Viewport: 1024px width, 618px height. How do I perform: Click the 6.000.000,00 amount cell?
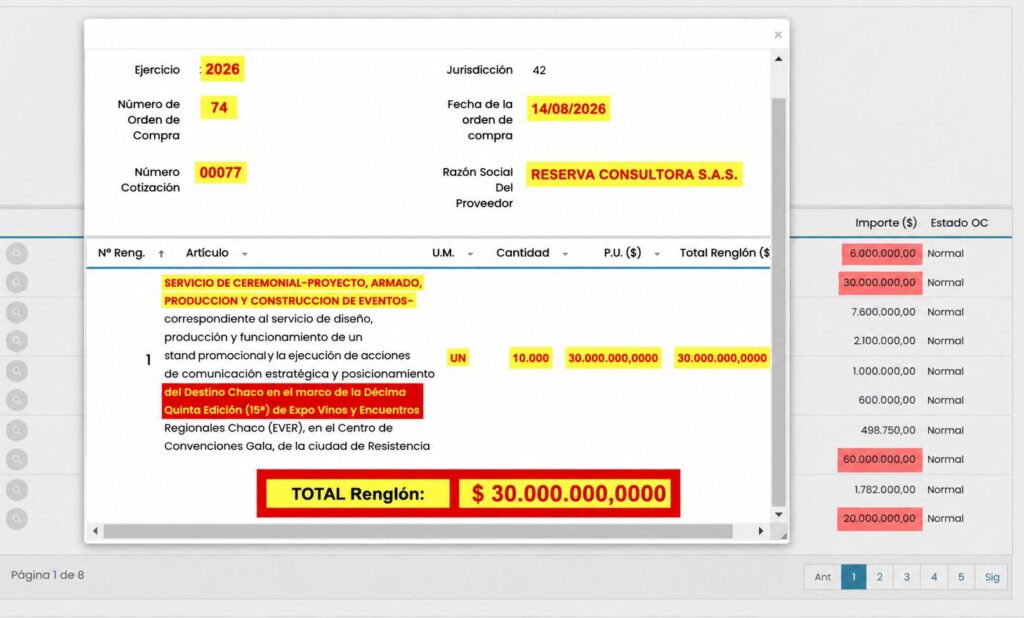tap(882, 253)
